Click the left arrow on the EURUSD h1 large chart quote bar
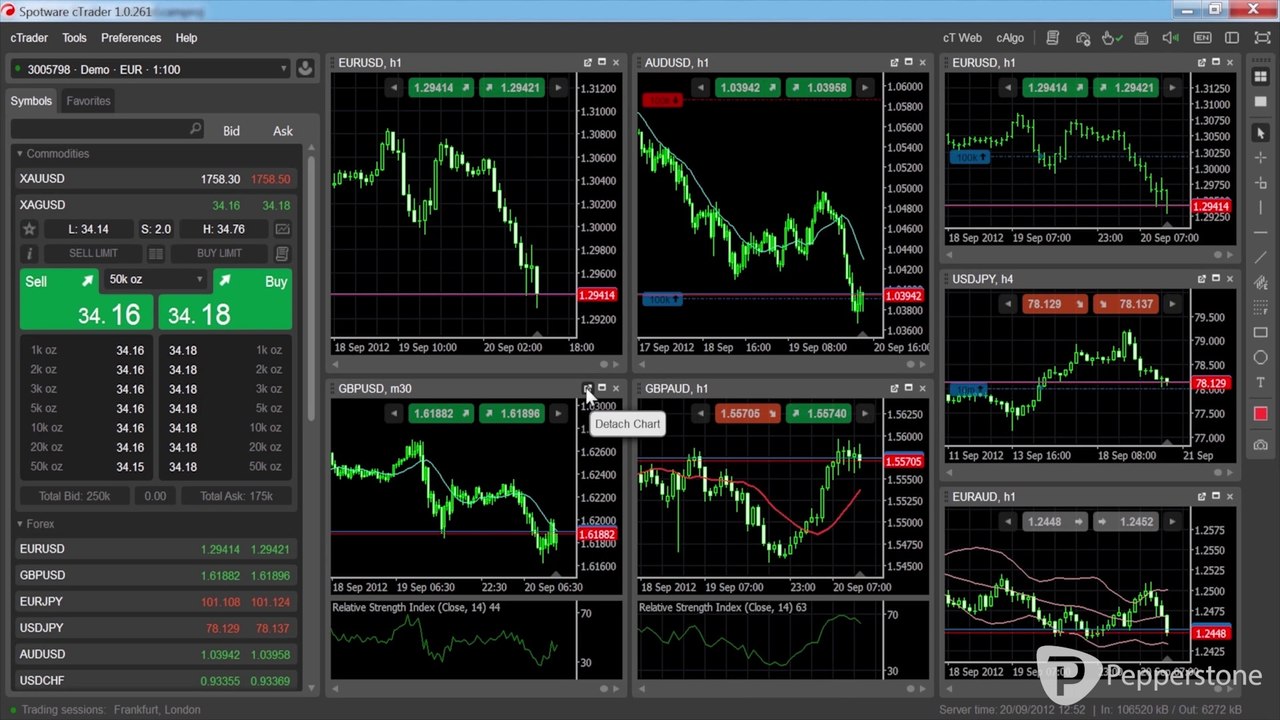Viewport: 1280px width, 720px height. coord(395,88)
